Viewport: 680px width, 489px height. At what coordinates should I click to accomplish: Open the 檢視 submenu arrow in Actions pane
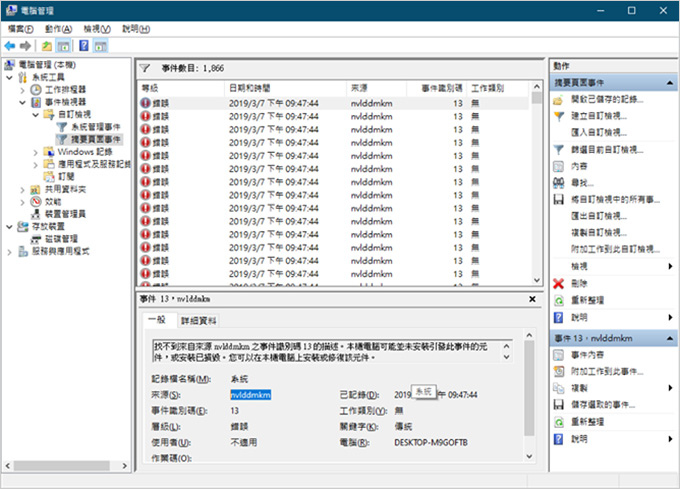pyautogui.click(x=670, y=266)
